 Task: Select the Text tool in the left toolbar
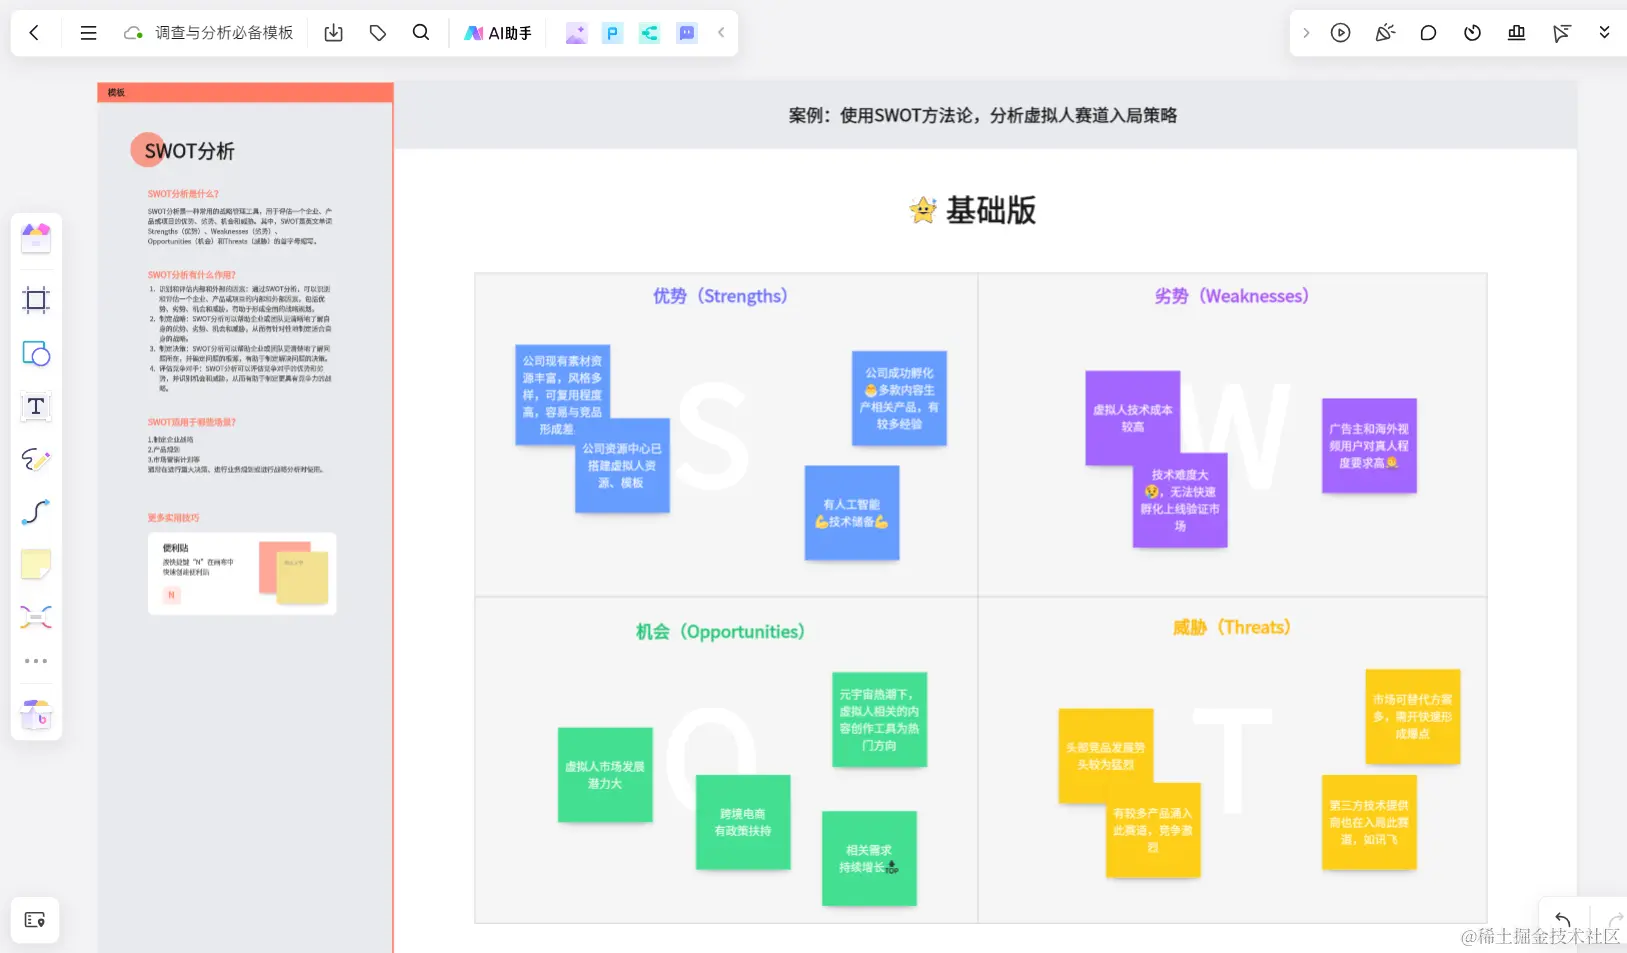coord(35,406)
